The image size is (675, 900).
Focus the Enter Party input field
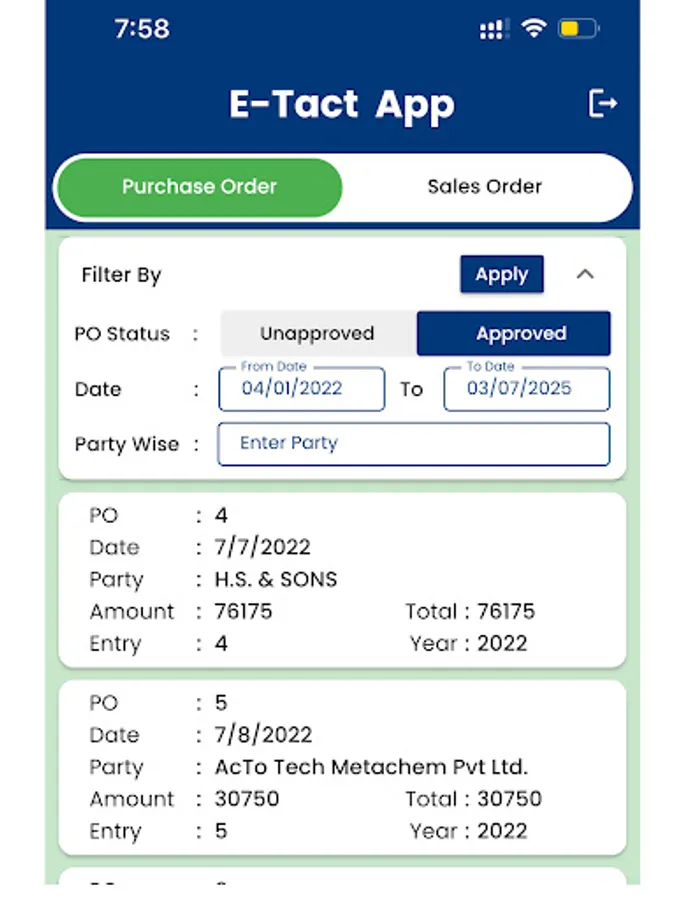(413, 444)
